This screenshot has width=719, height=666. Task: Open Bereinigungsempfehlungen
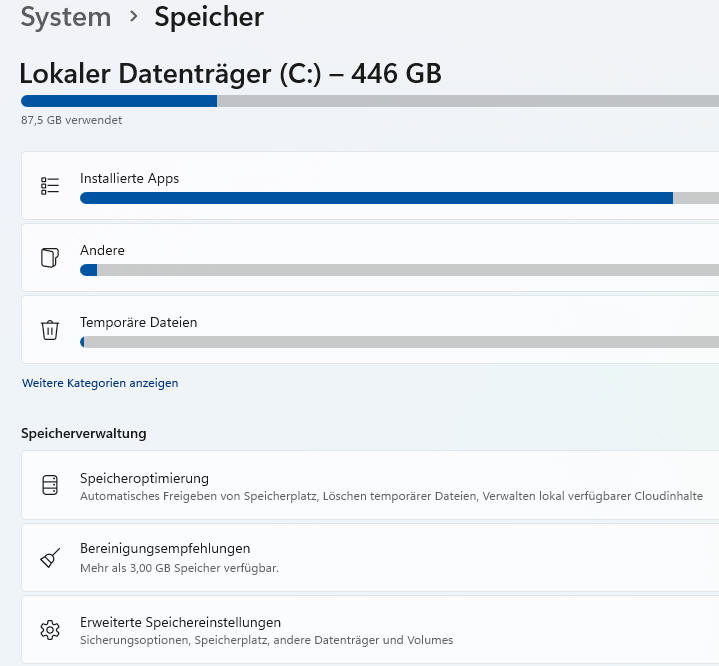coord(370,557)
